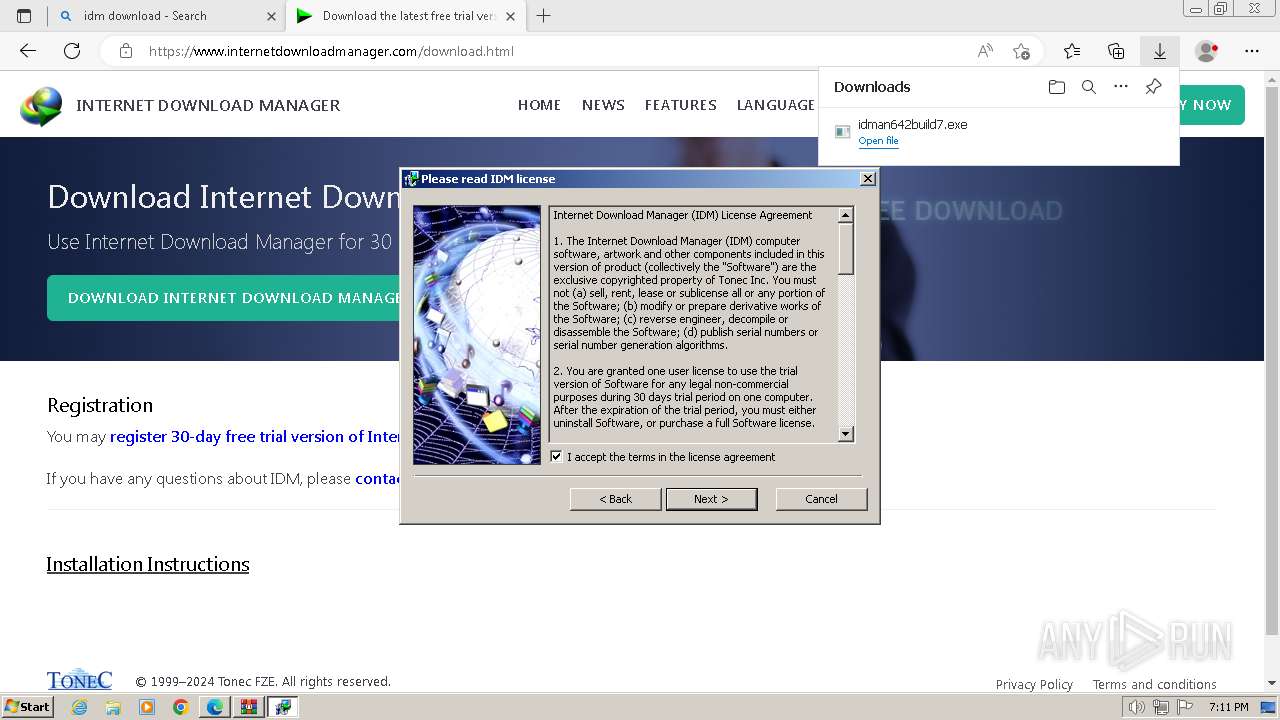
Task: Open volume control in system tray
Action: pos(1137,707)
